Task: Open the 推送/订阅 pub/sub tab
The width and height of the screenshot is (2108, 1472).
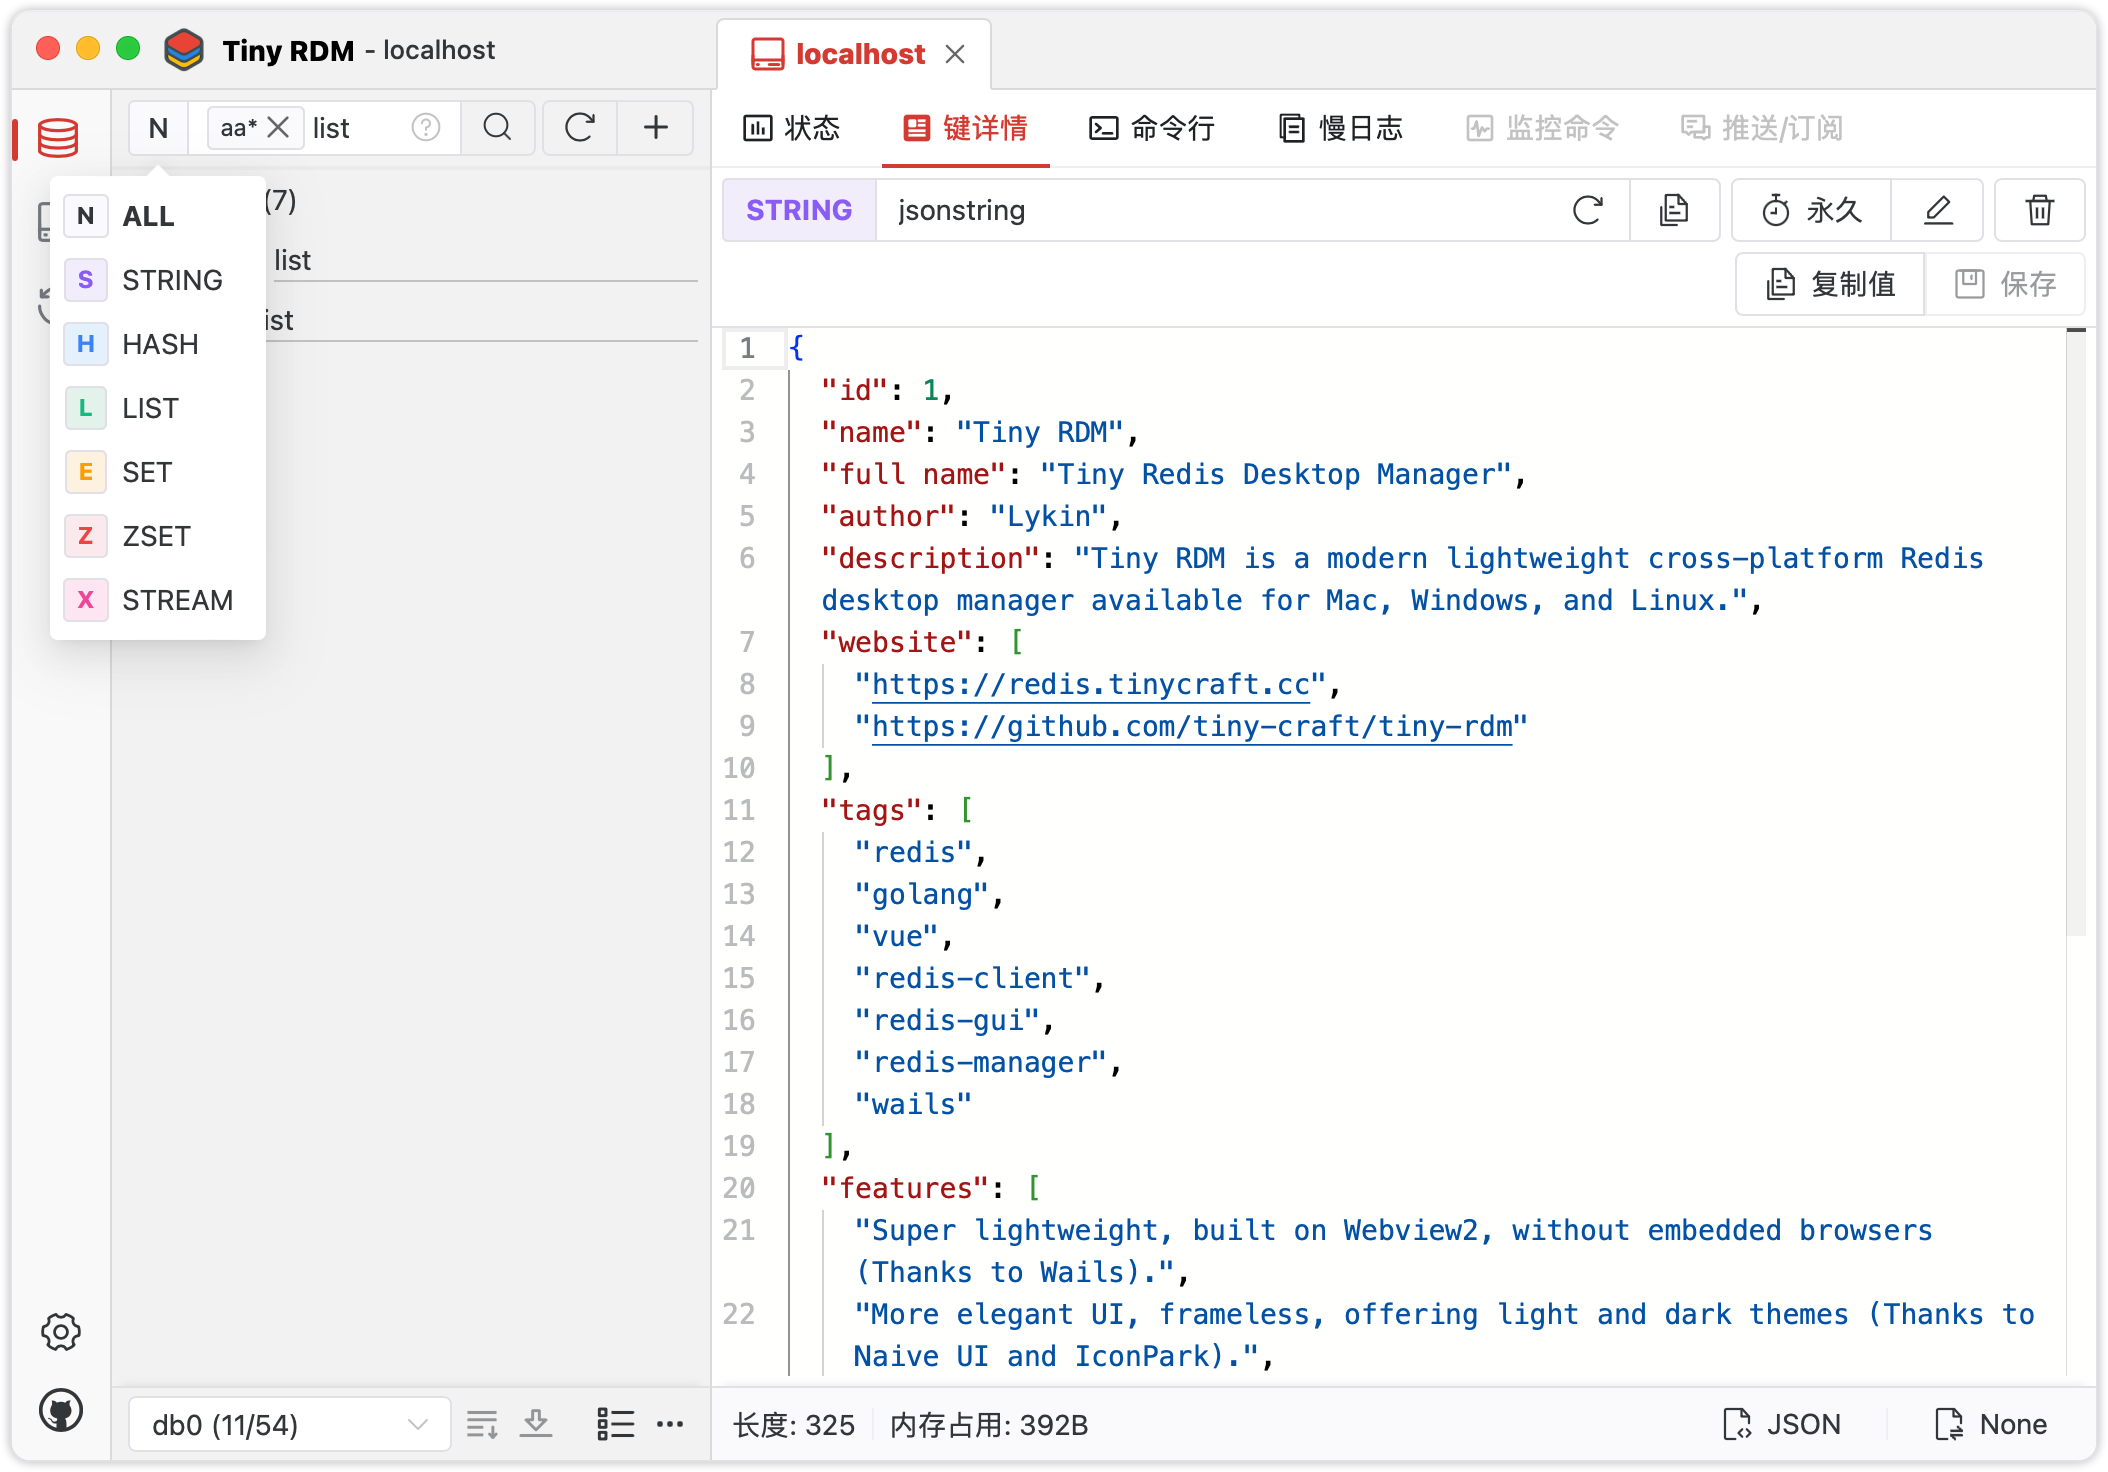Action: pyautogui.click(x=1761, y=128)
